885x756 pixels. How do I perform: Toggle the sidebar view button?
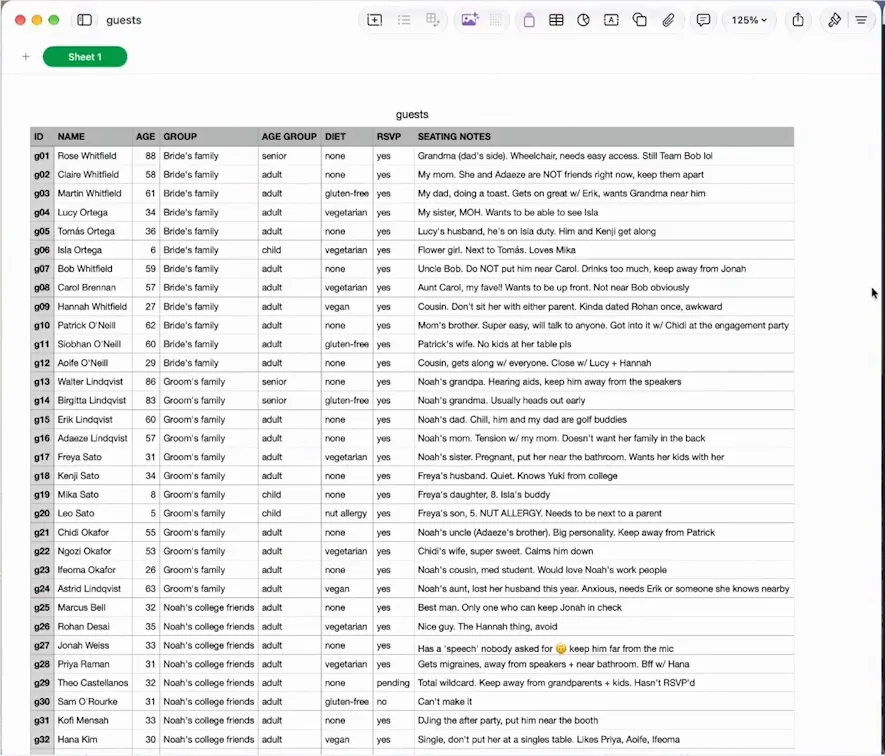point(85,20)
